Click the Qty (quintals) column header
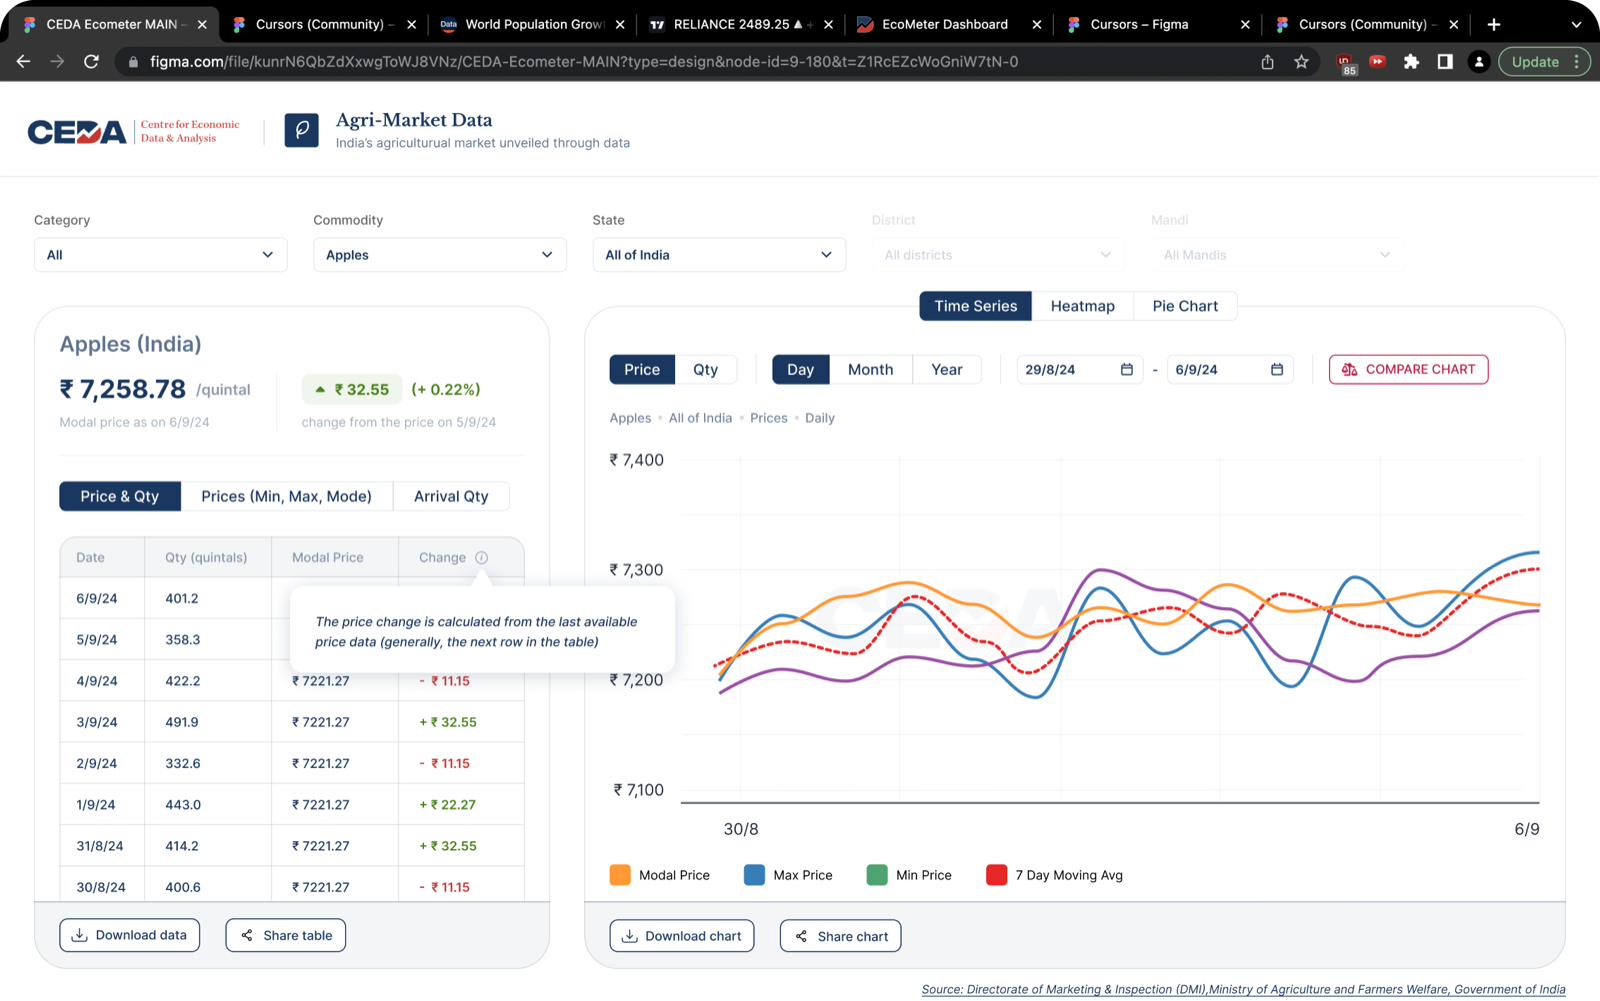1600x1001 pixels. point(206,557)
